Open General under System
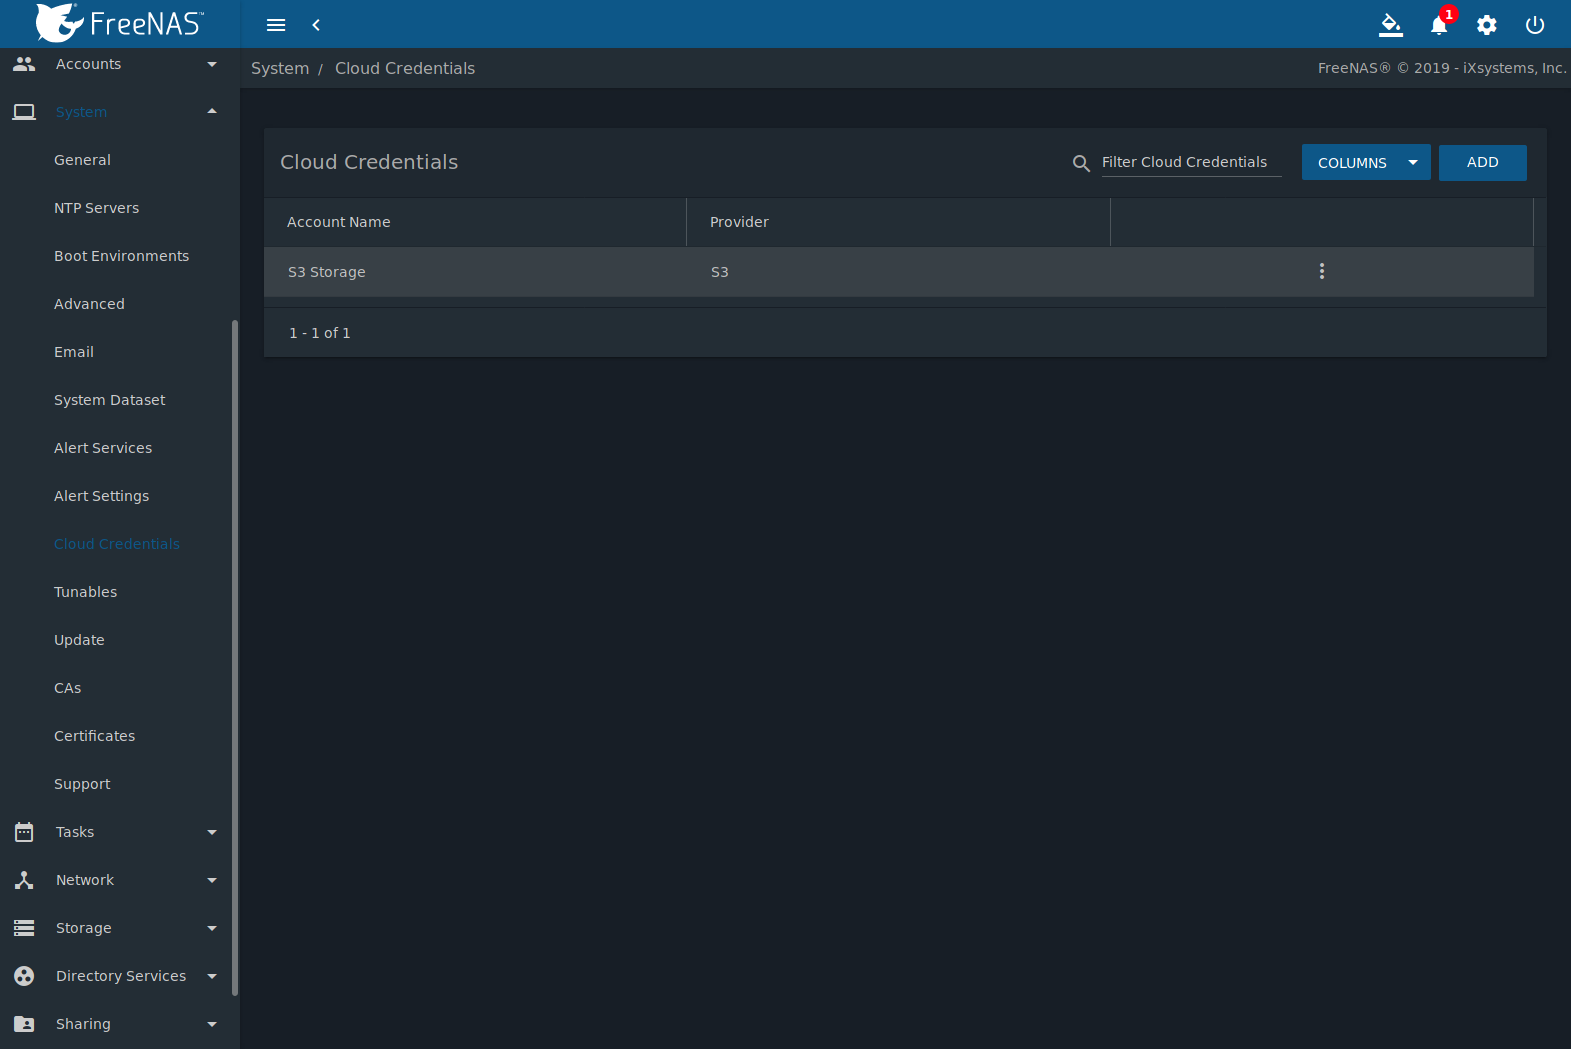Image resolution: width=1571 pixels, height=1049 pixels. pyautogui.click(x=82, y=160)
